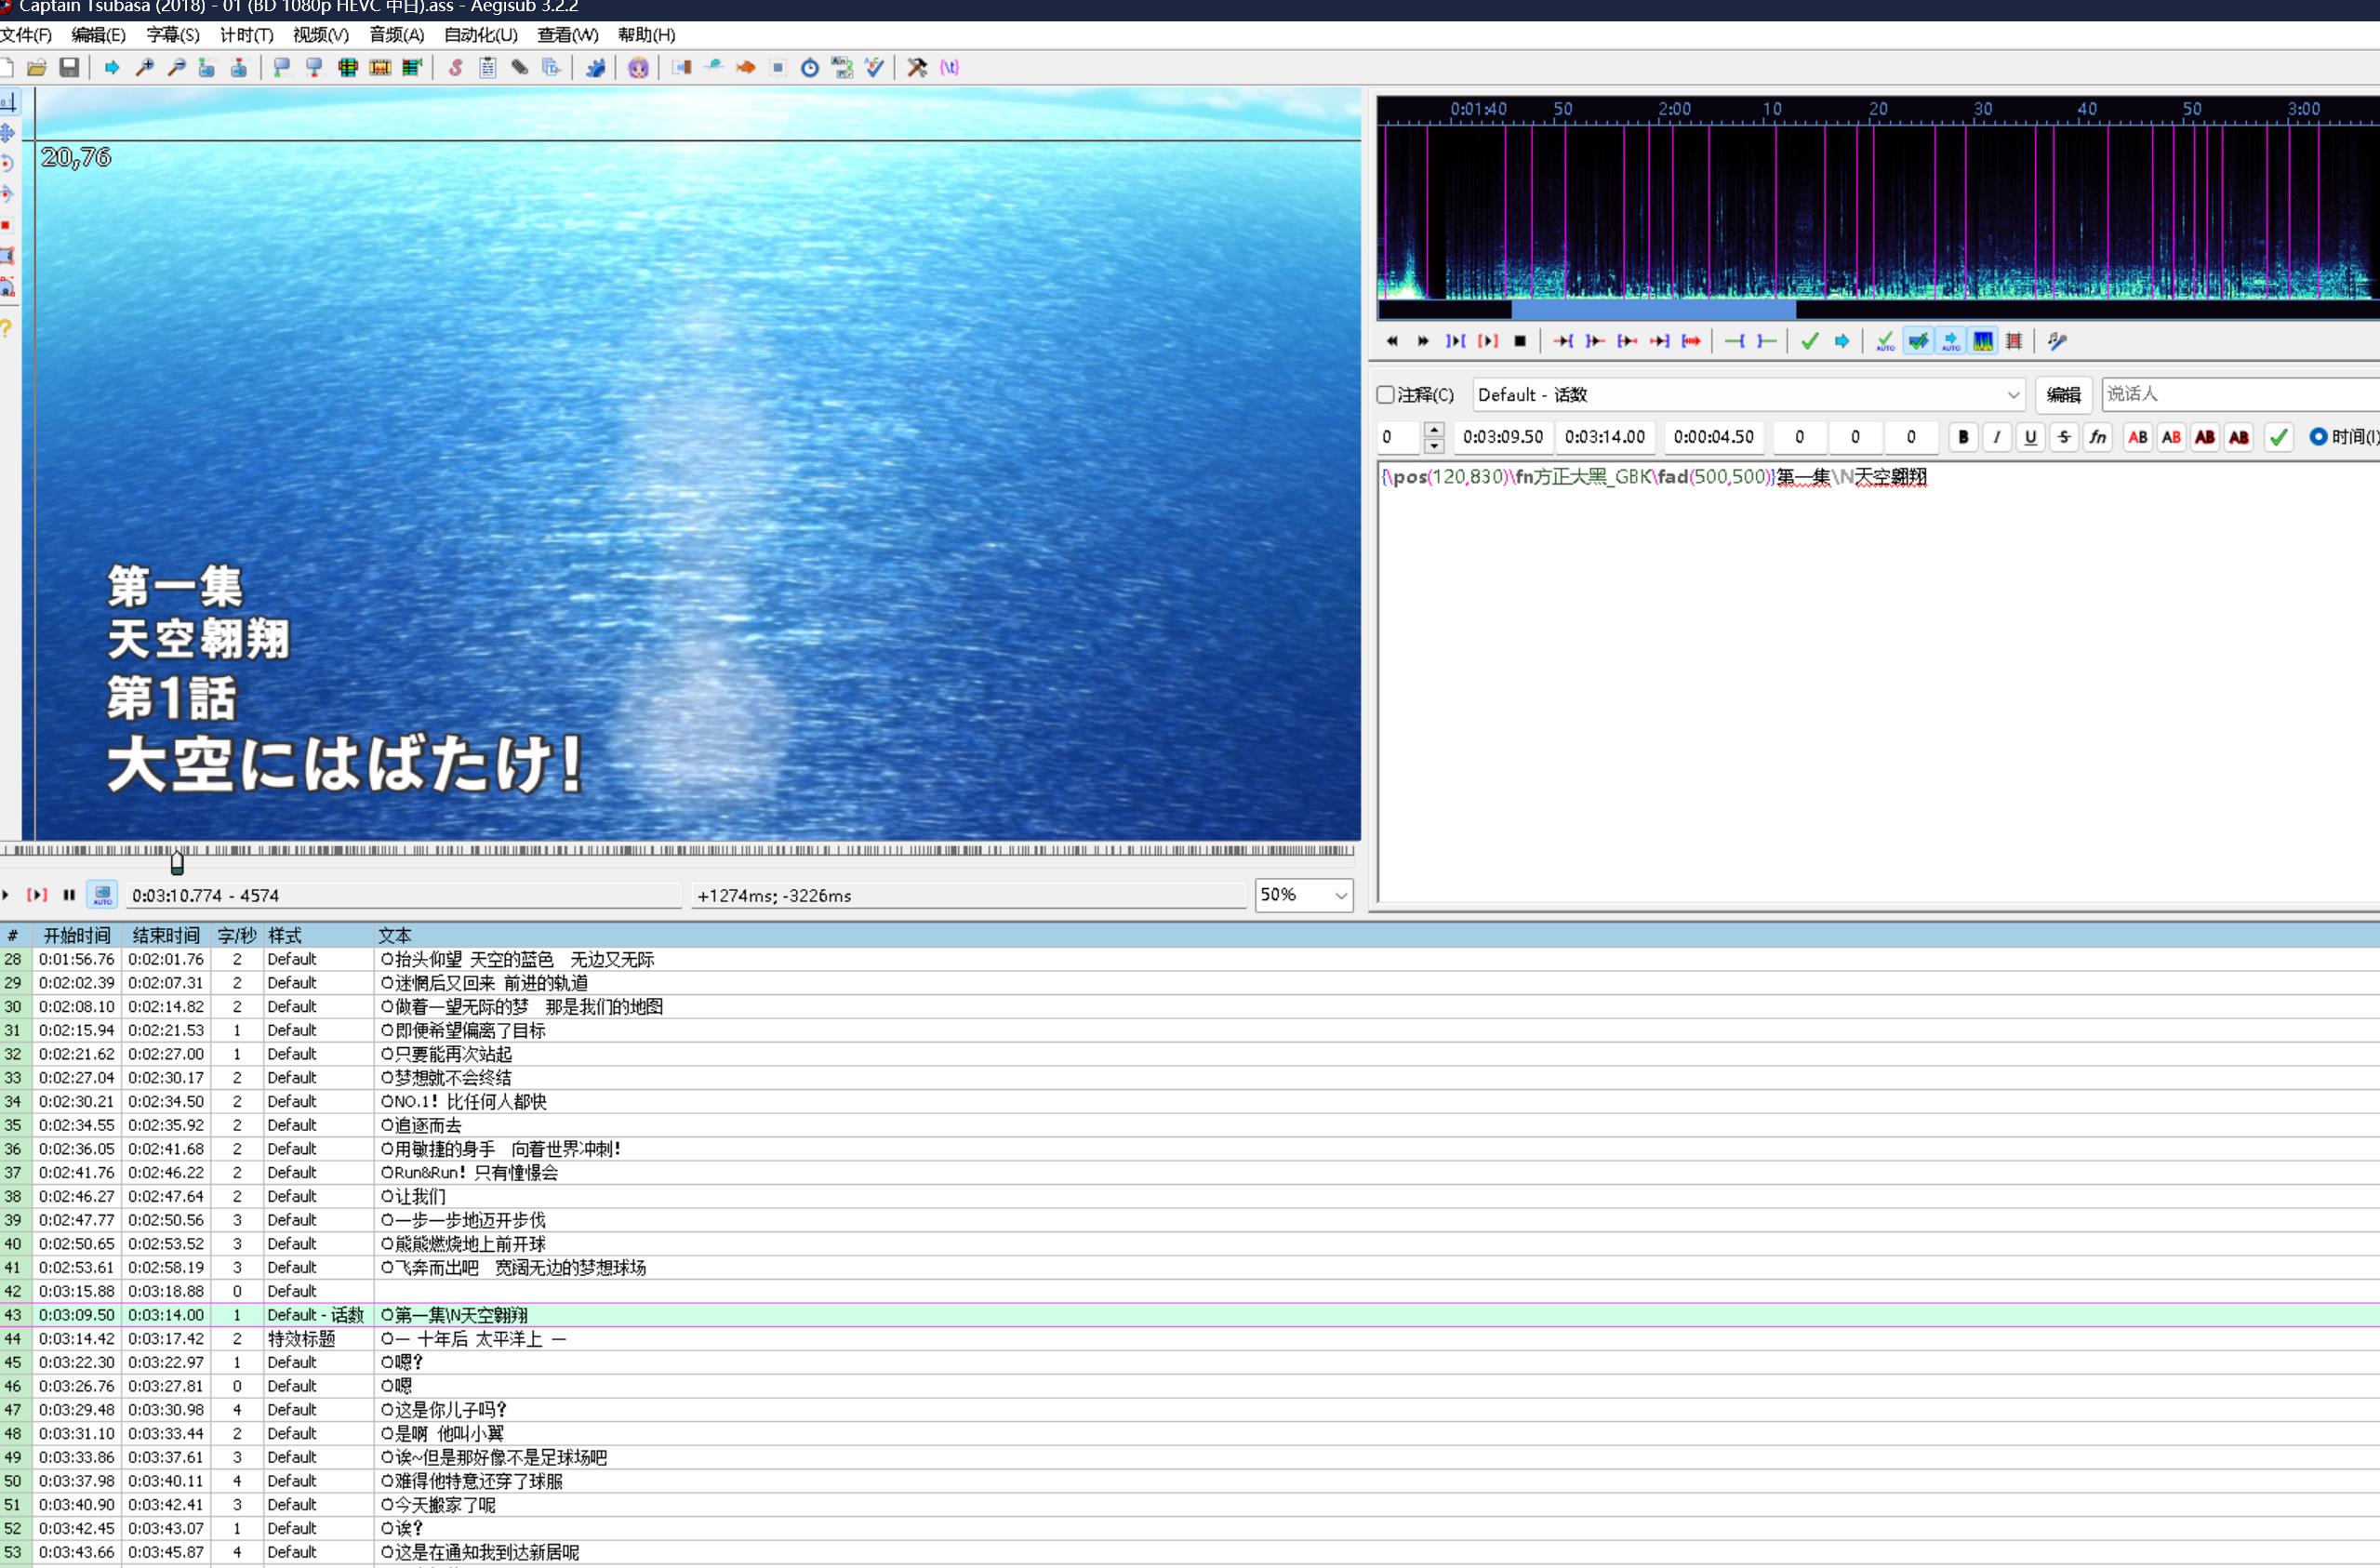Click the yellow question mark help icon
This screenshot has height=1568, width=2380.
[7, 328]
